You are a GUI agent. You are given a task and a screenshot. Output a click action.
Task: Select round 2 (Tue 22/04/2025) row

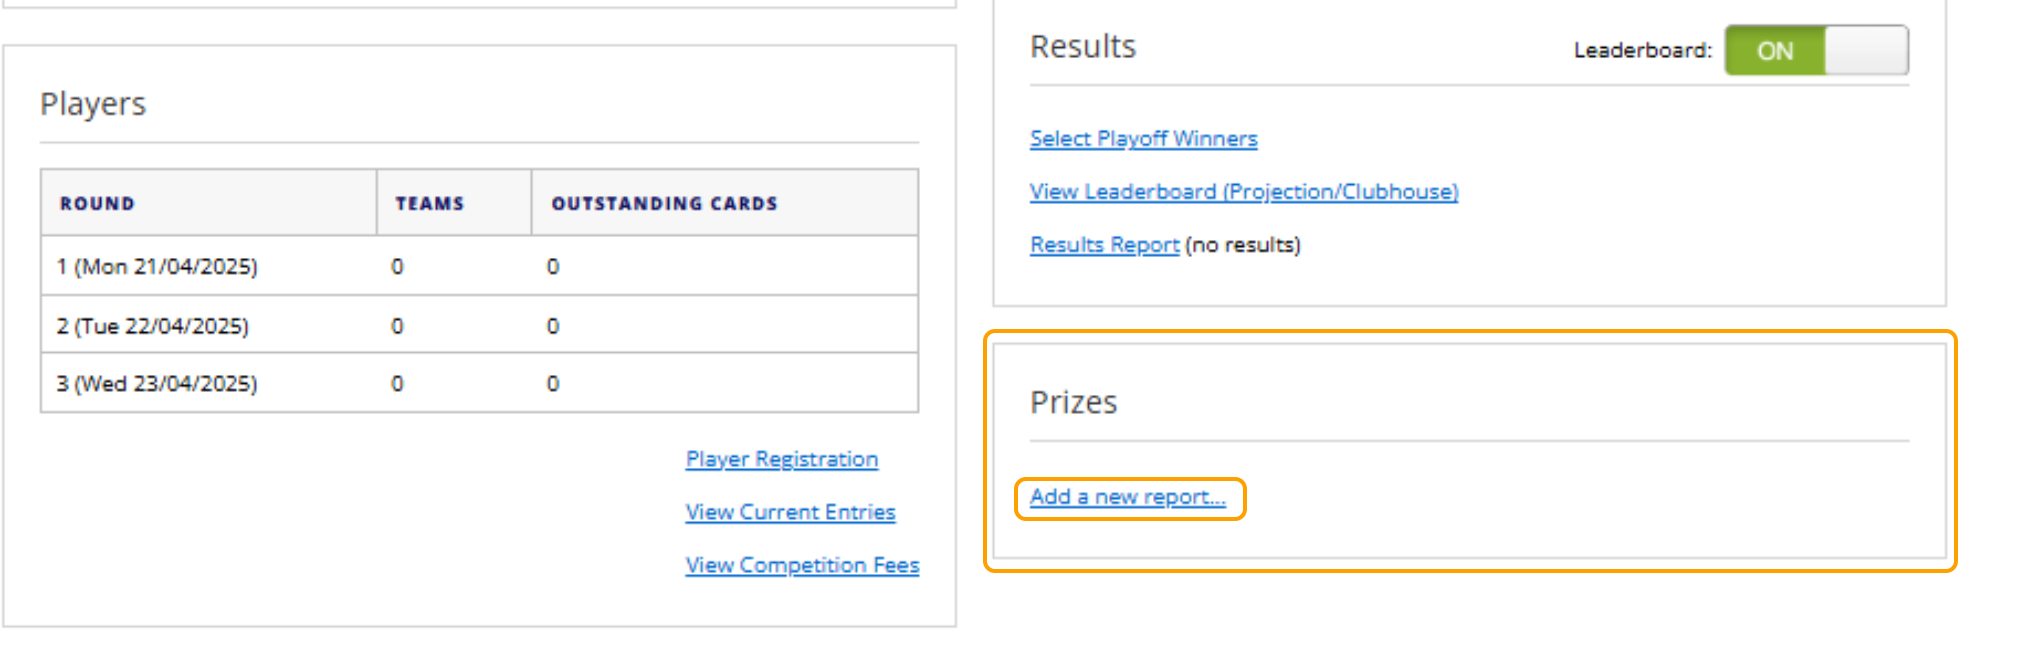[x=152, y=326]
